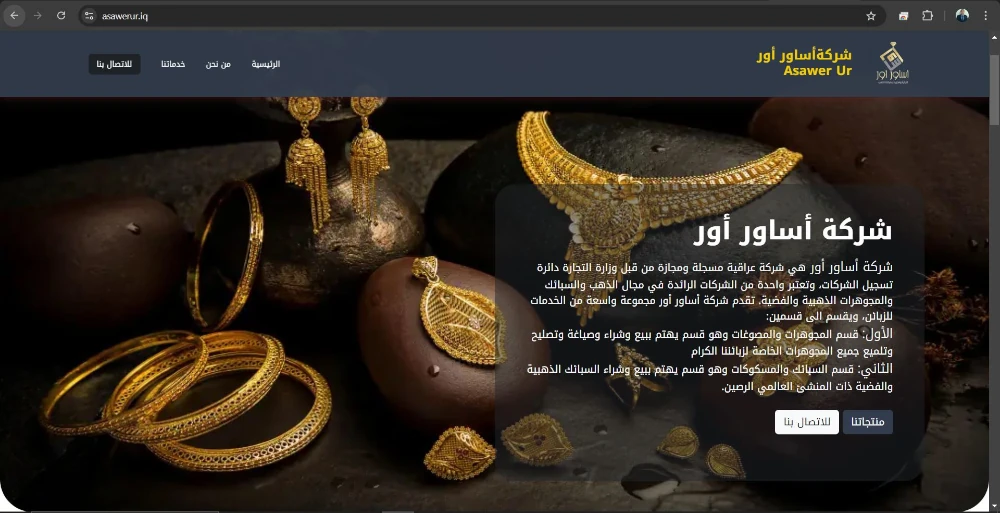
Task: Go to the خدماتنا navigation item
Action: tap(173, 64)
